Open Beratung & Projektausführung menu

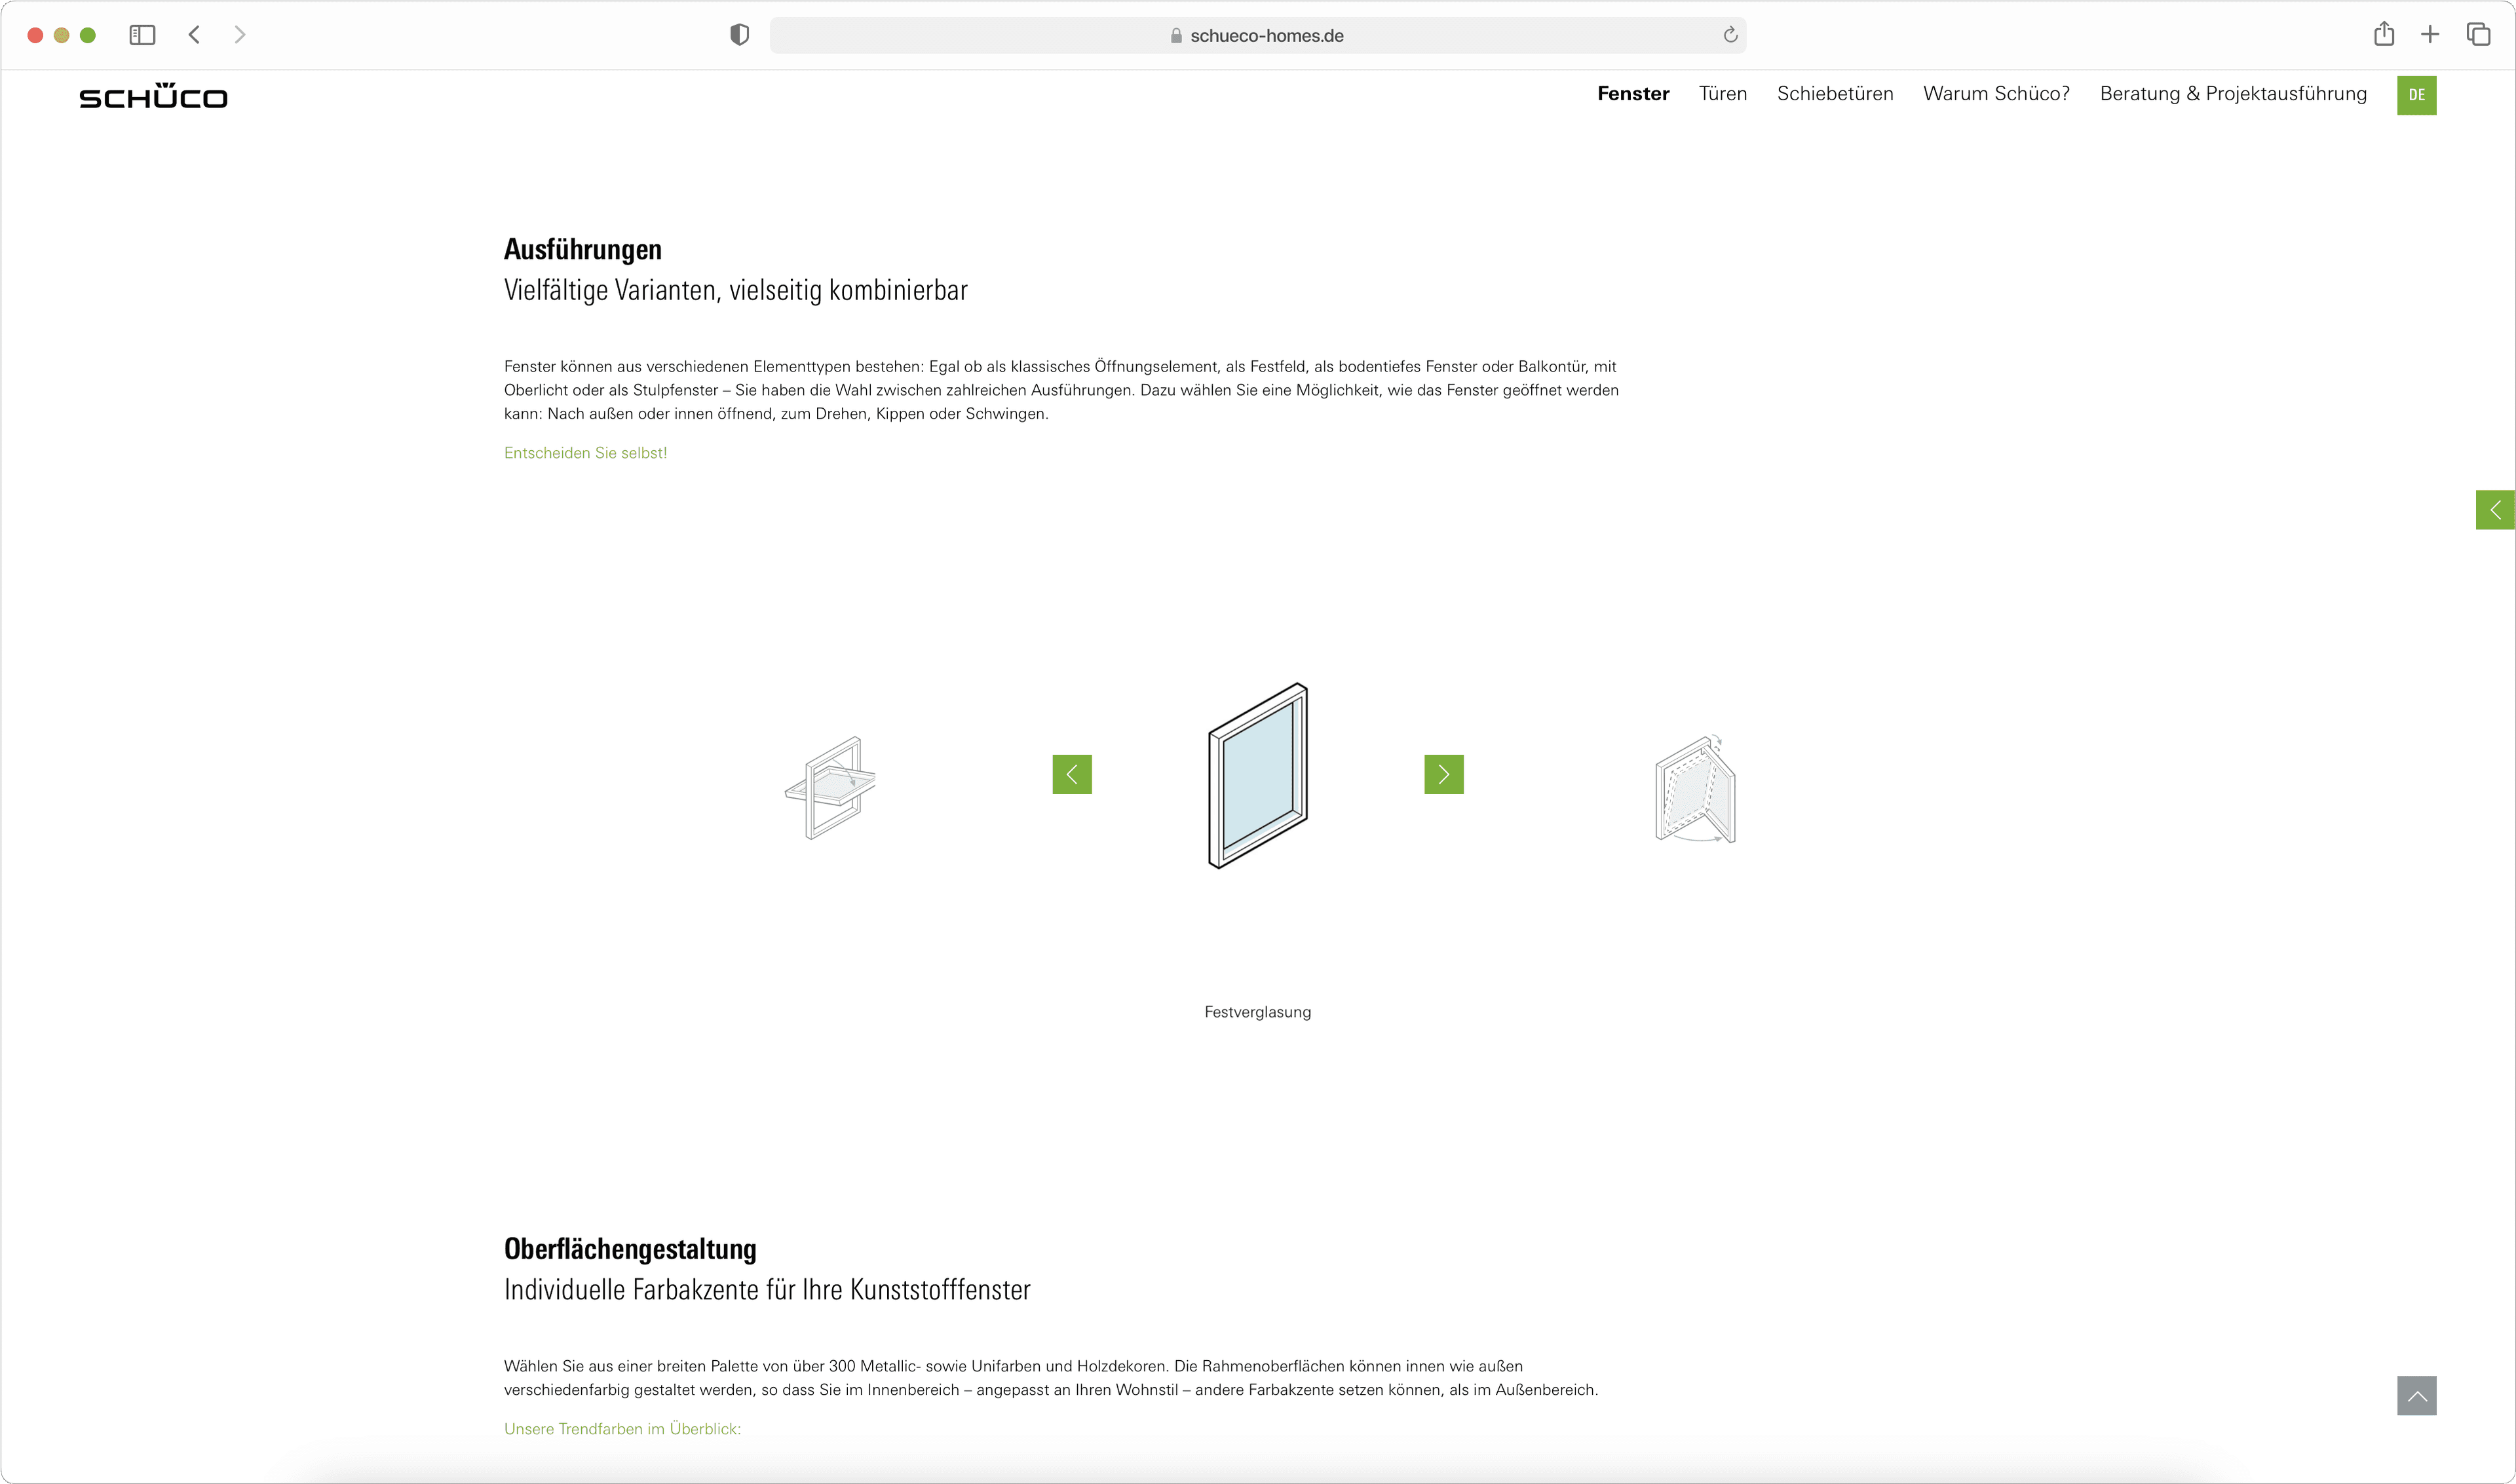point(2232,94)
